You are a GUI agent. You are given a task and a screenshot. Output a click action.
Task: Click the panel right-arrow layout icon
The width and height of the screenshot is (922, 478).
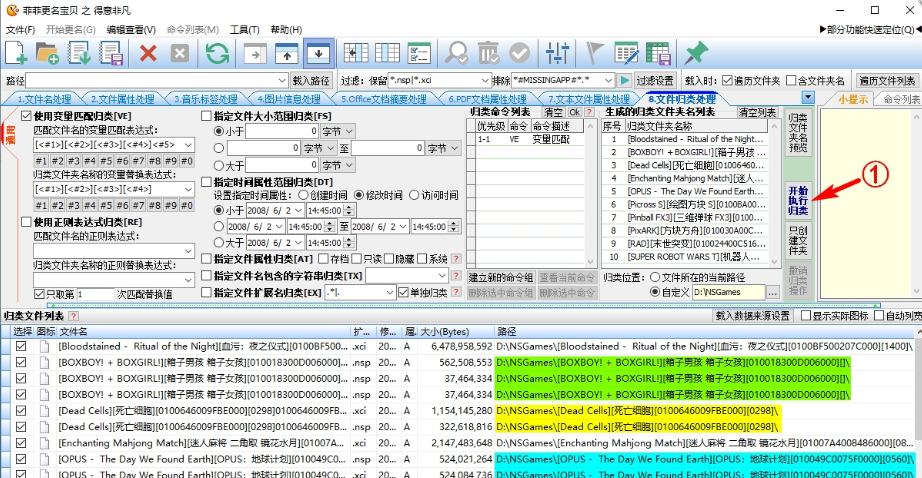coord(255,54)
